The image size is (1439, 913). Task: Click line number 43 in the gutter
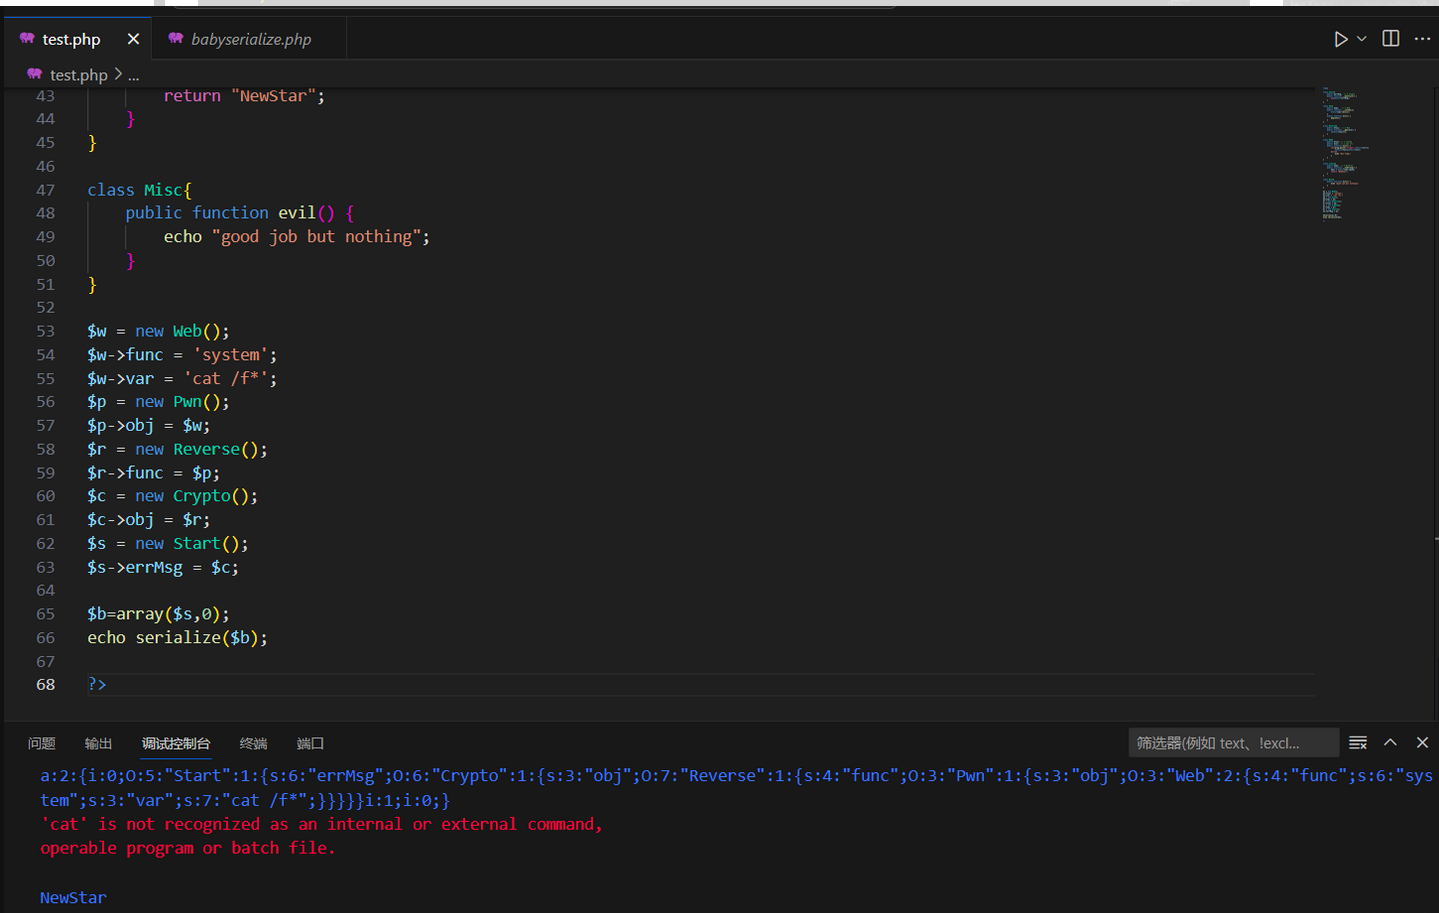(46, 96)
